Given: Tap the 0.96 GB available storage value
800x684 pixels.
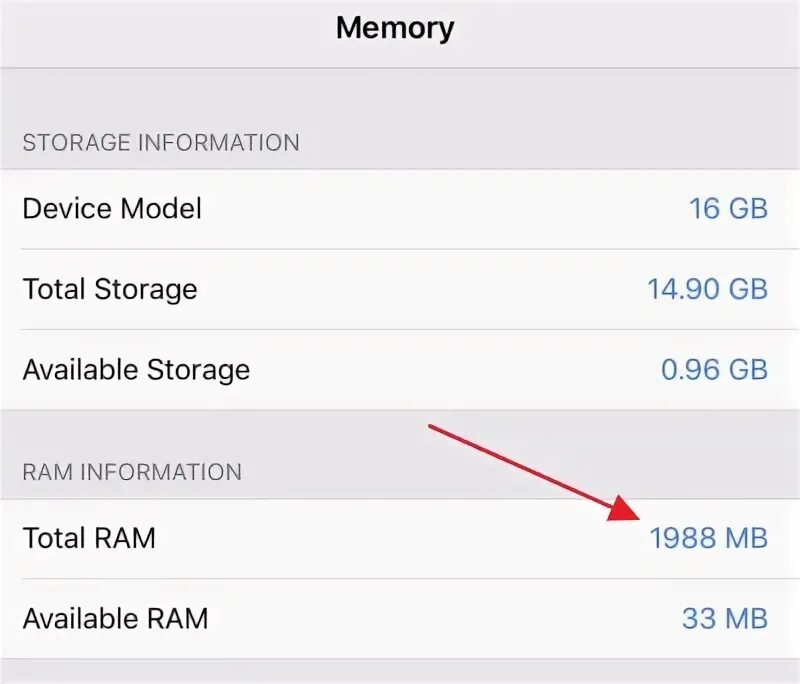Looking at the screenshot, I should [714, 370].
